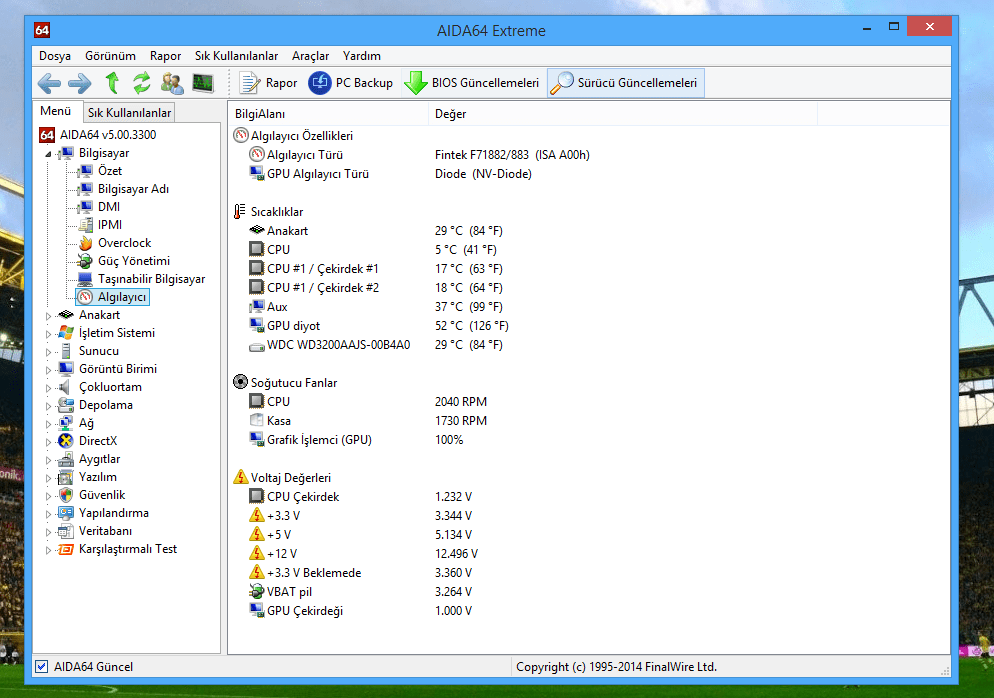
Task: Click the DirectX yellow X icon
Action: pyautogui.click(x=66, y=441)
